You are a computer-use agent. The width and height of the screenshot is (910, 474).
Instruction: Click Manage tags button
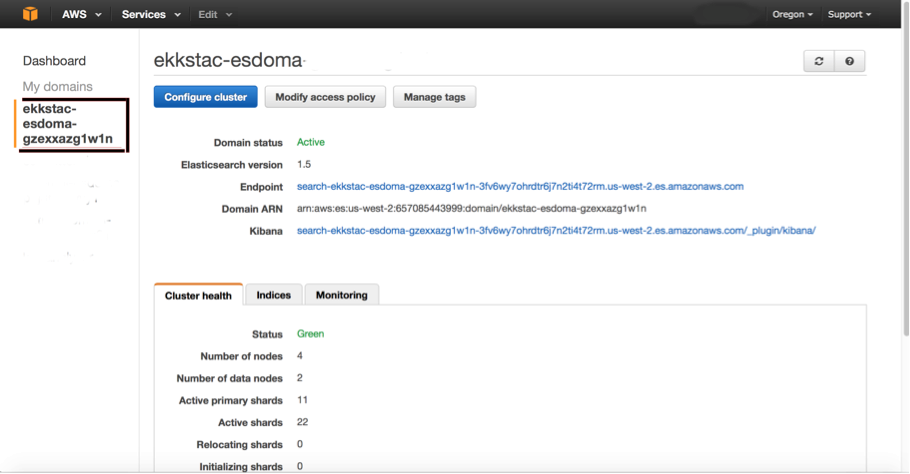pos(435,97)
